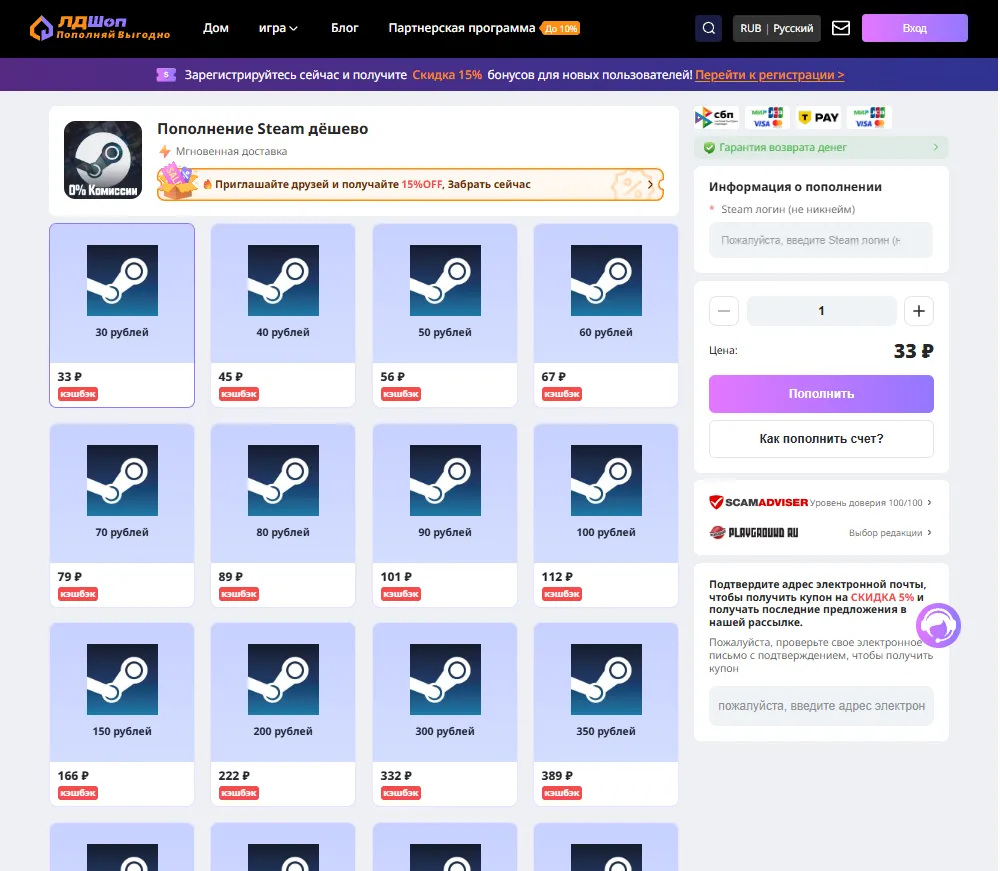The image size is (1000, 871).
Task: Open the search magnifier icon
Action: point(709,28)
